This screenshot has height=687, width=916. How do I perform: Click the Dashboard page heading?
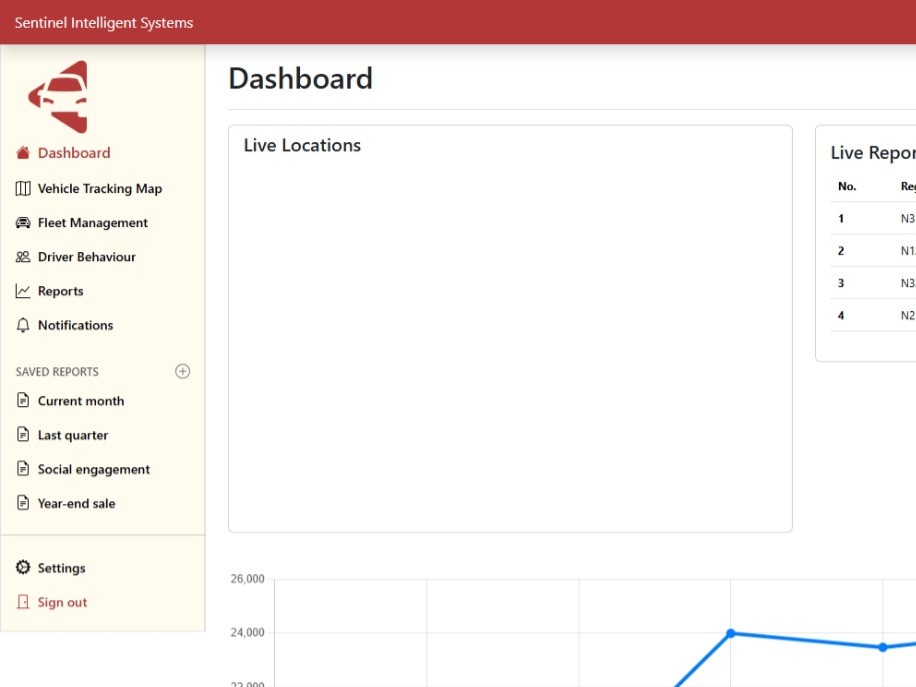coord(300,78)
